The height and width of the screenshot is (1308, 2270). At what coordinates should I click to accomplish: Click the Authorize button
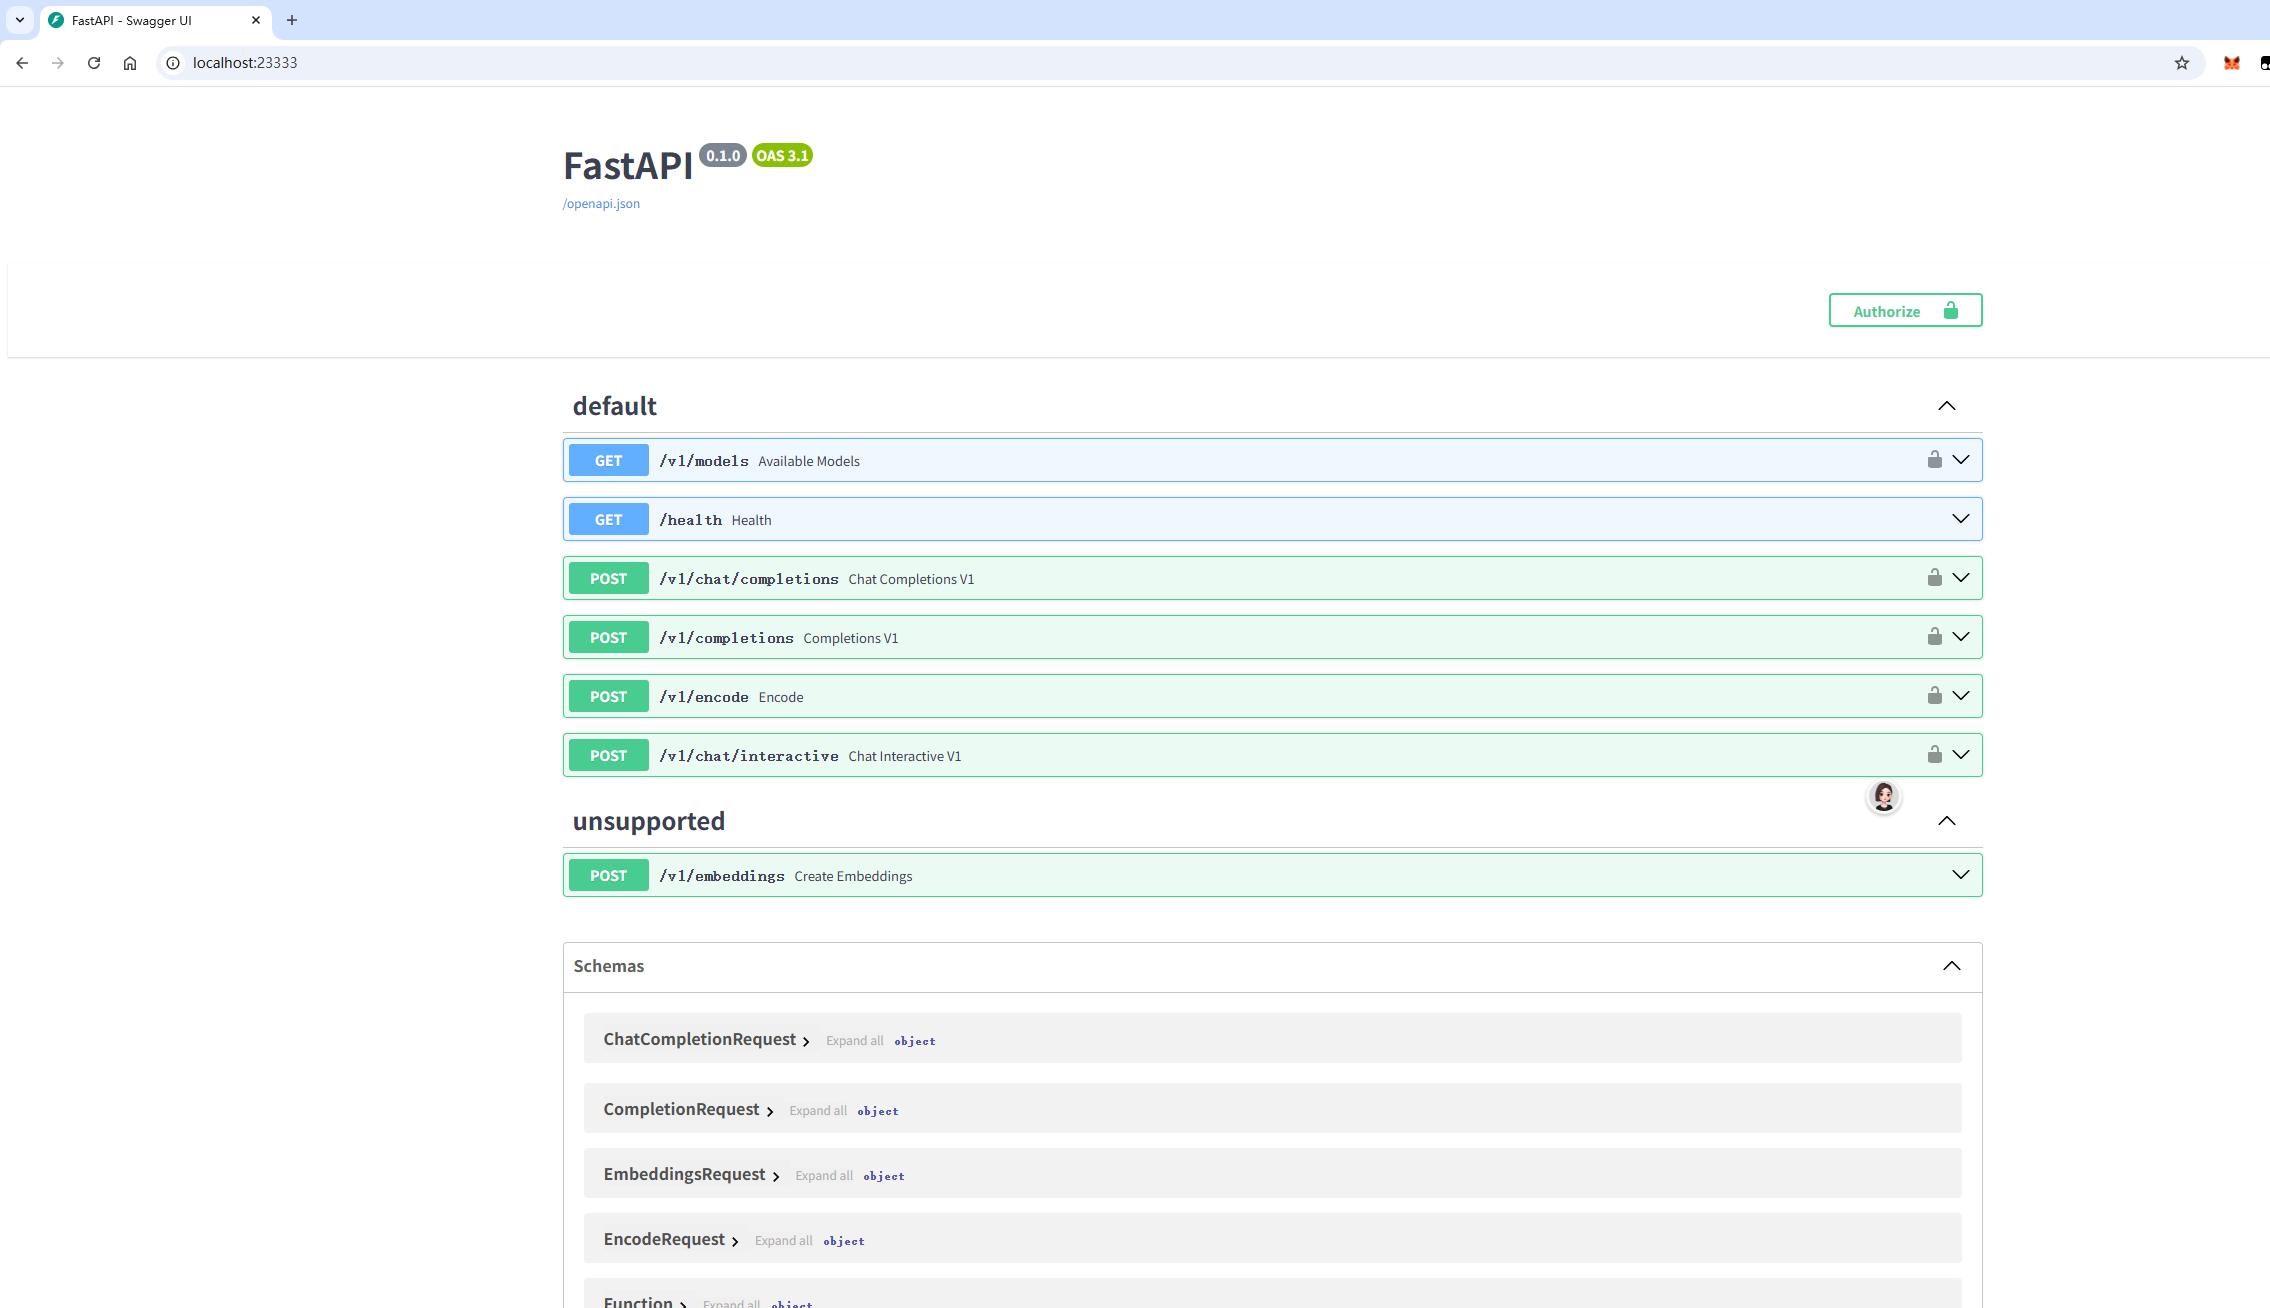(x=1905, y=310)
